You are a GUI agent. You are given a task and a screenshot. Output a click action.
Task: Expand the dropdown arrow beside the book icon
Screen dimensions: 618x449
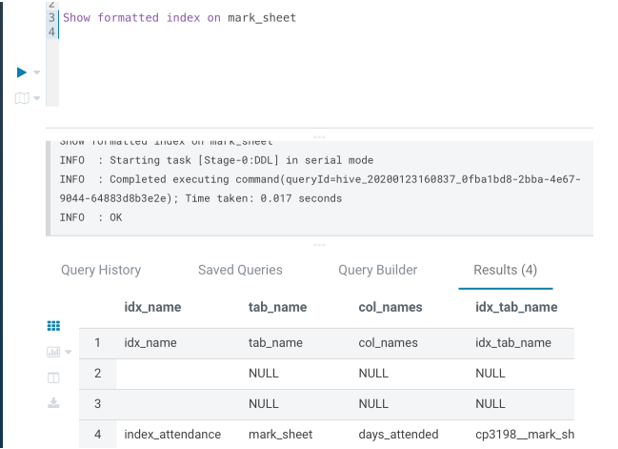click(37, 98)
